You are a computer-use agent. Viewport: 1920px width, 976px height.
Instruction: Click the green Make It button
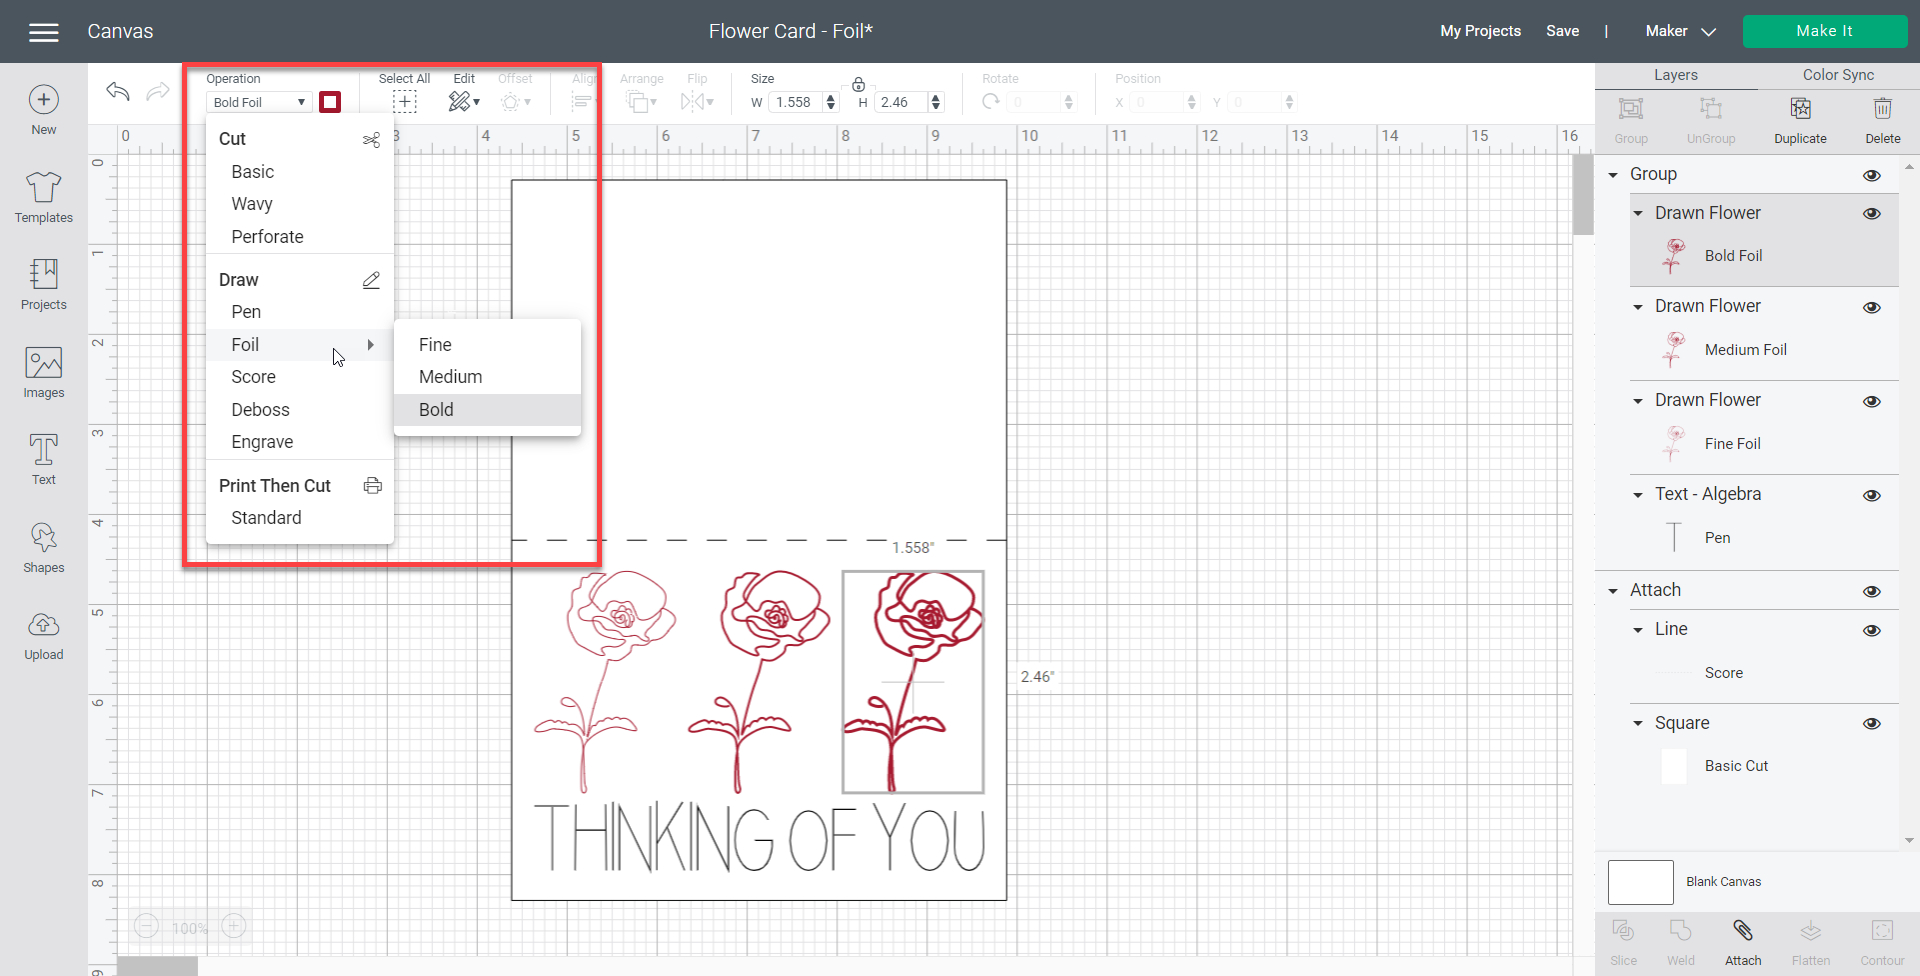pos(1824,31)
